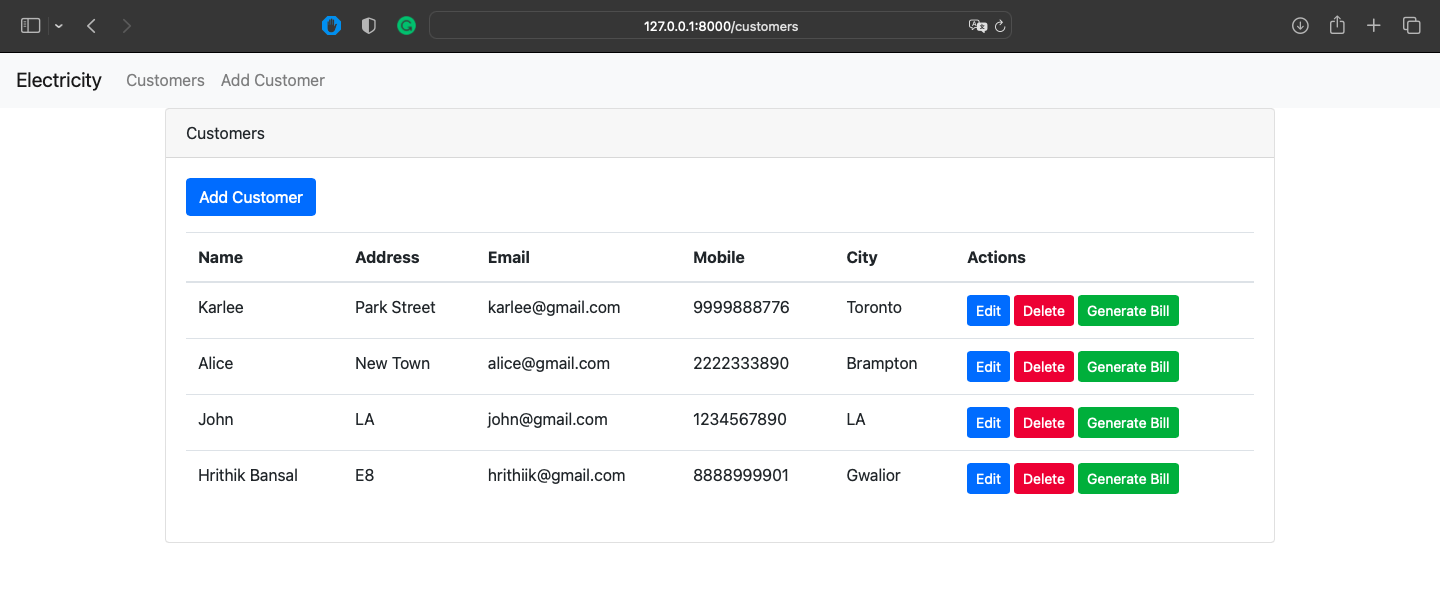This screenshot has height=591, width=1440.
Task: Open Add Customer from the navigation bar
Action: pyautogui.click(x=272, y=80)
